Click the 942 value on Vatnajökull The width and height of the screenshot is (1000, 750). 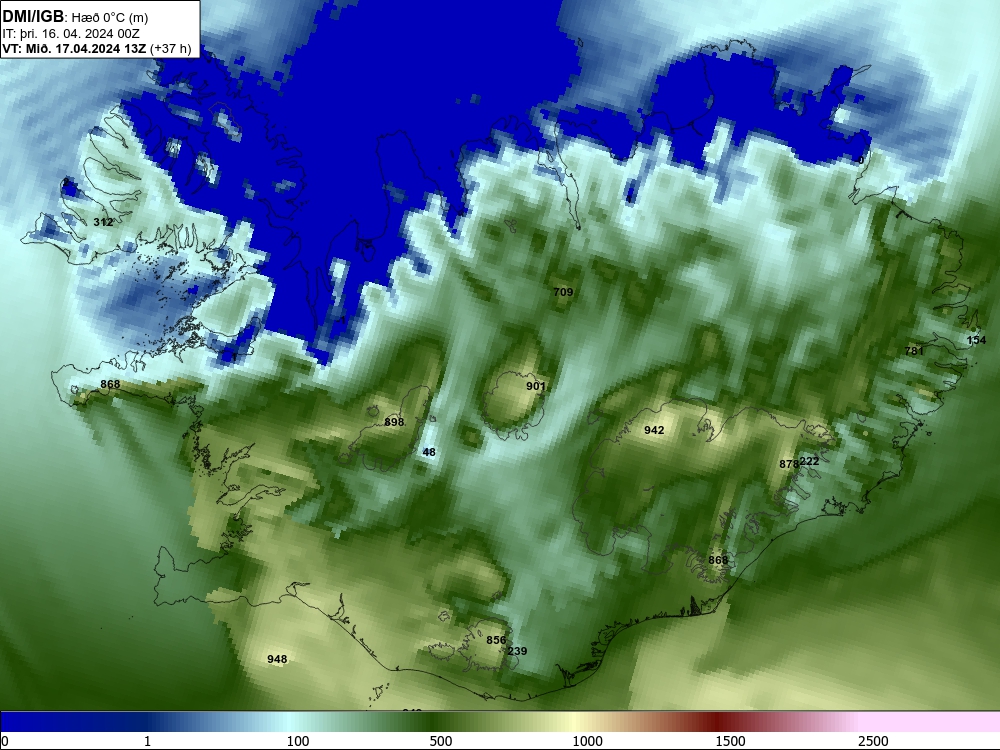654,430
